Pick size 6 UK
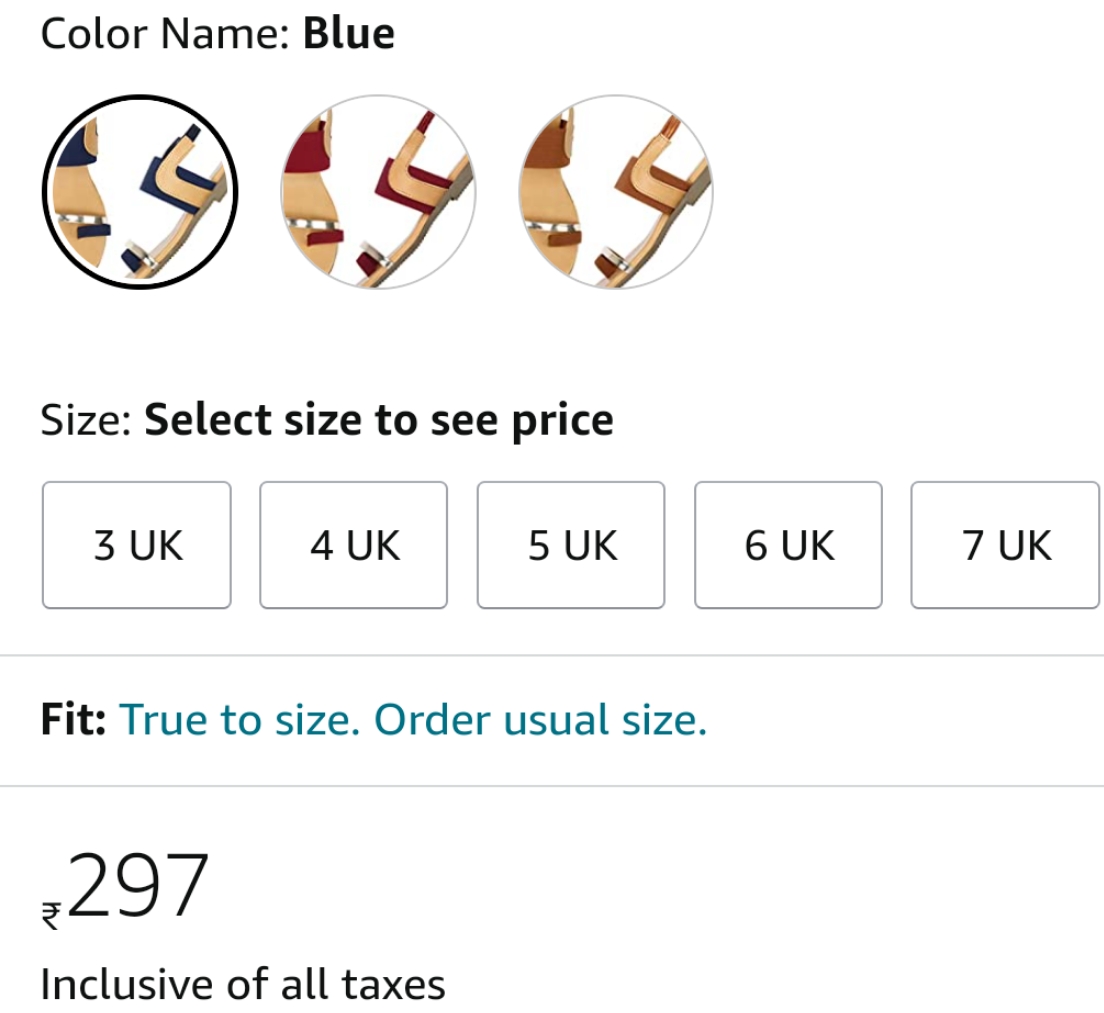Screen dimensions: 1104x1013 [789, 545]
